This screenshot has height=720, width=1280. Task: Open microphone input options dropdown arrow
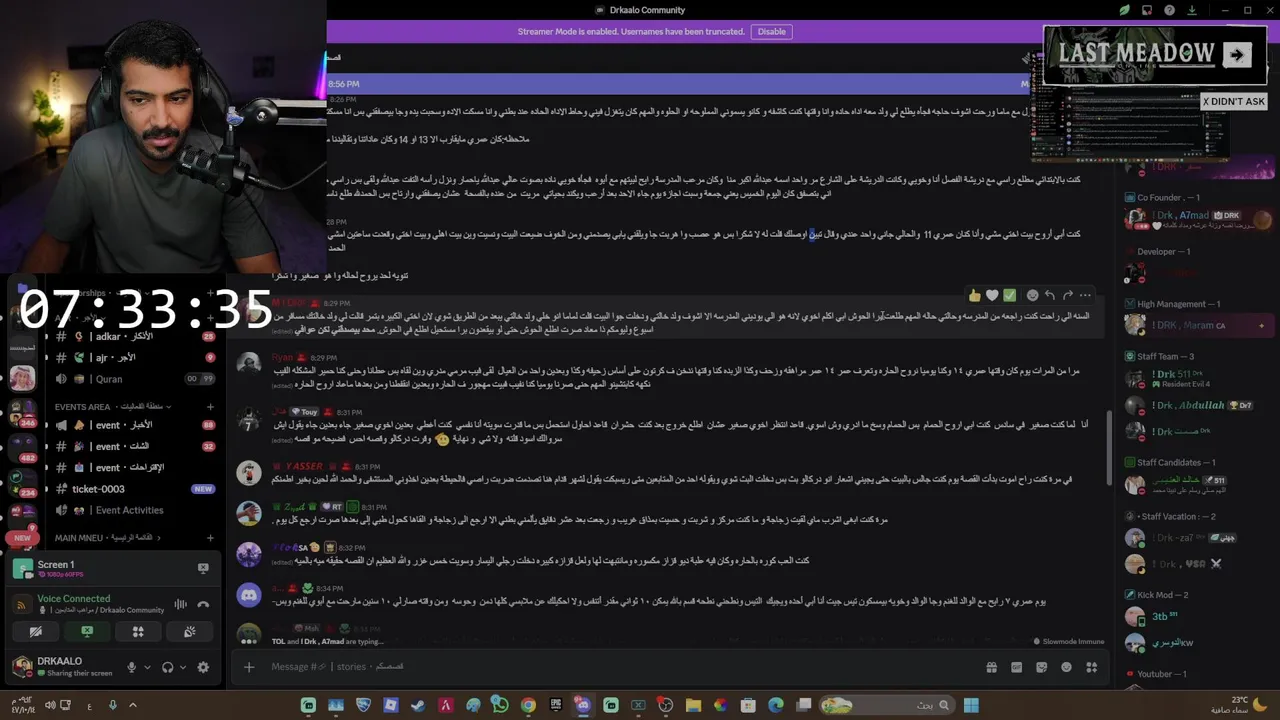[x=147, y=667]
